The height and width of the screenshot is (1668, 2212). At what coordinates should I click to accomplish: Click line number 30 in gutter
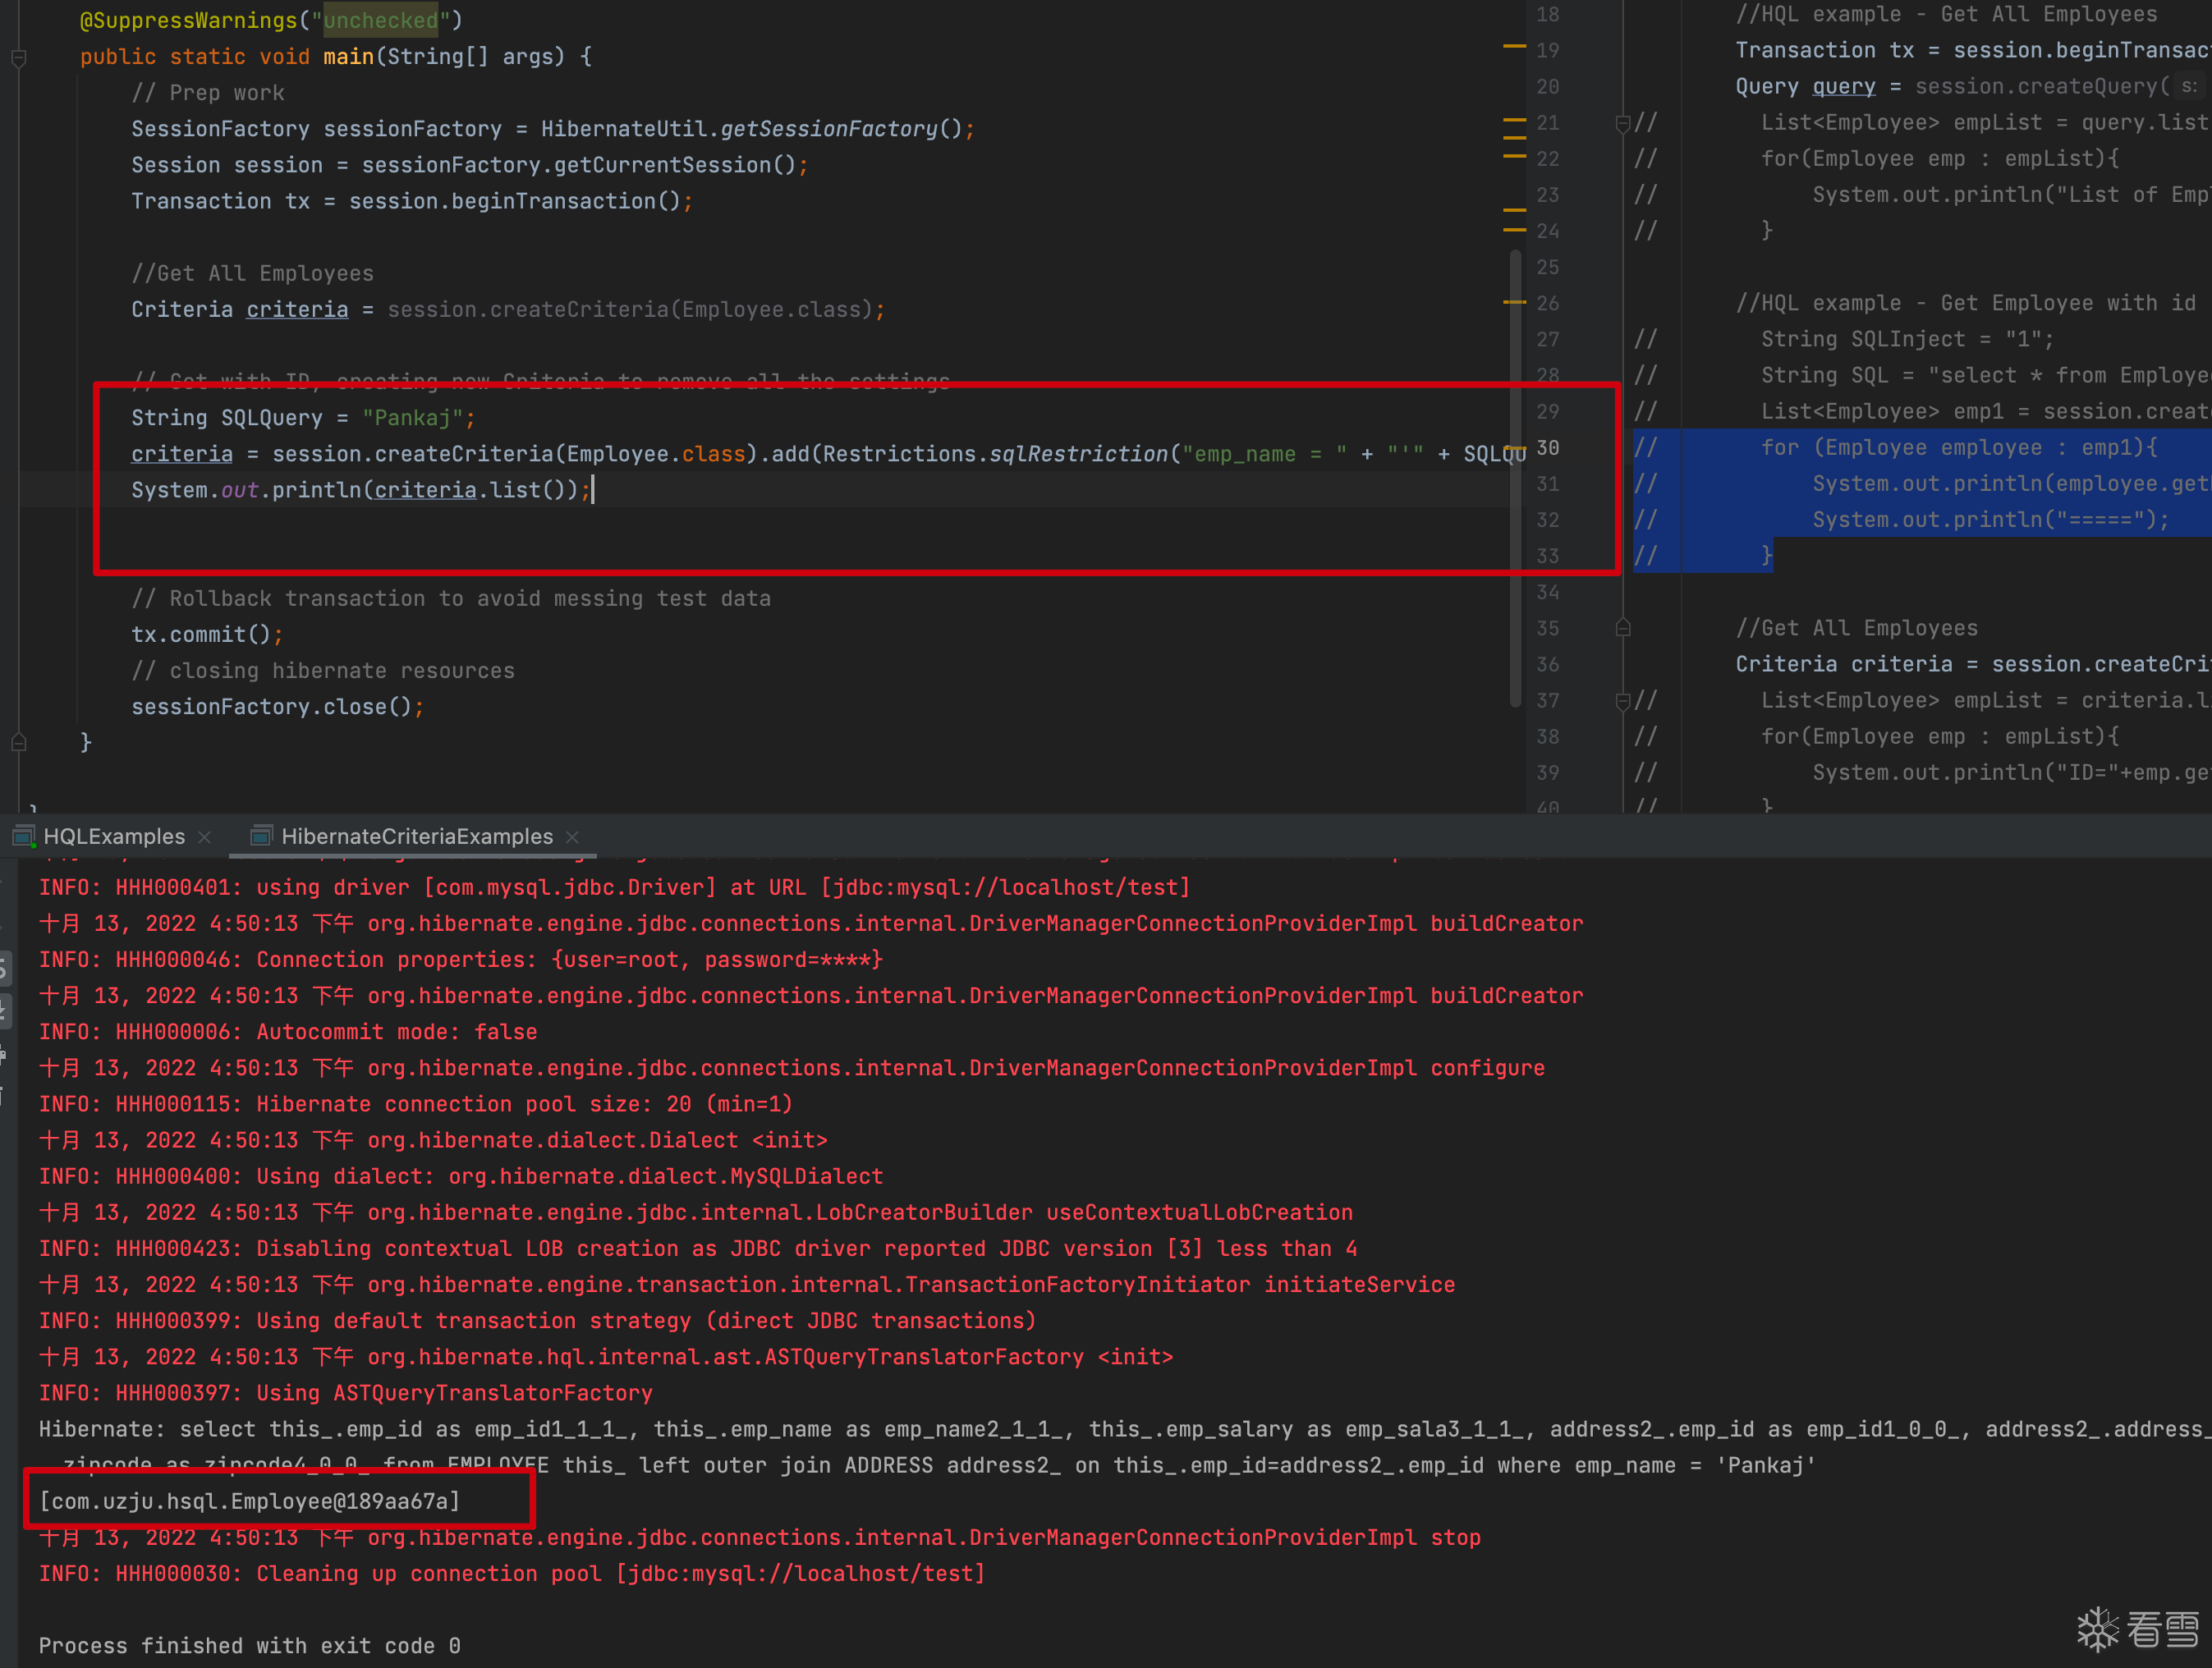click(x=1547, y=448)
